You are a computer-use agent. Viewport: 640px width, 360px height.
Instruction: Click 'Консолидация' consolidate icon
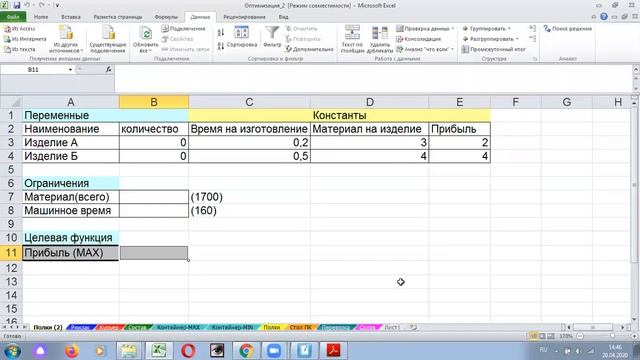(x=400, y=39)
